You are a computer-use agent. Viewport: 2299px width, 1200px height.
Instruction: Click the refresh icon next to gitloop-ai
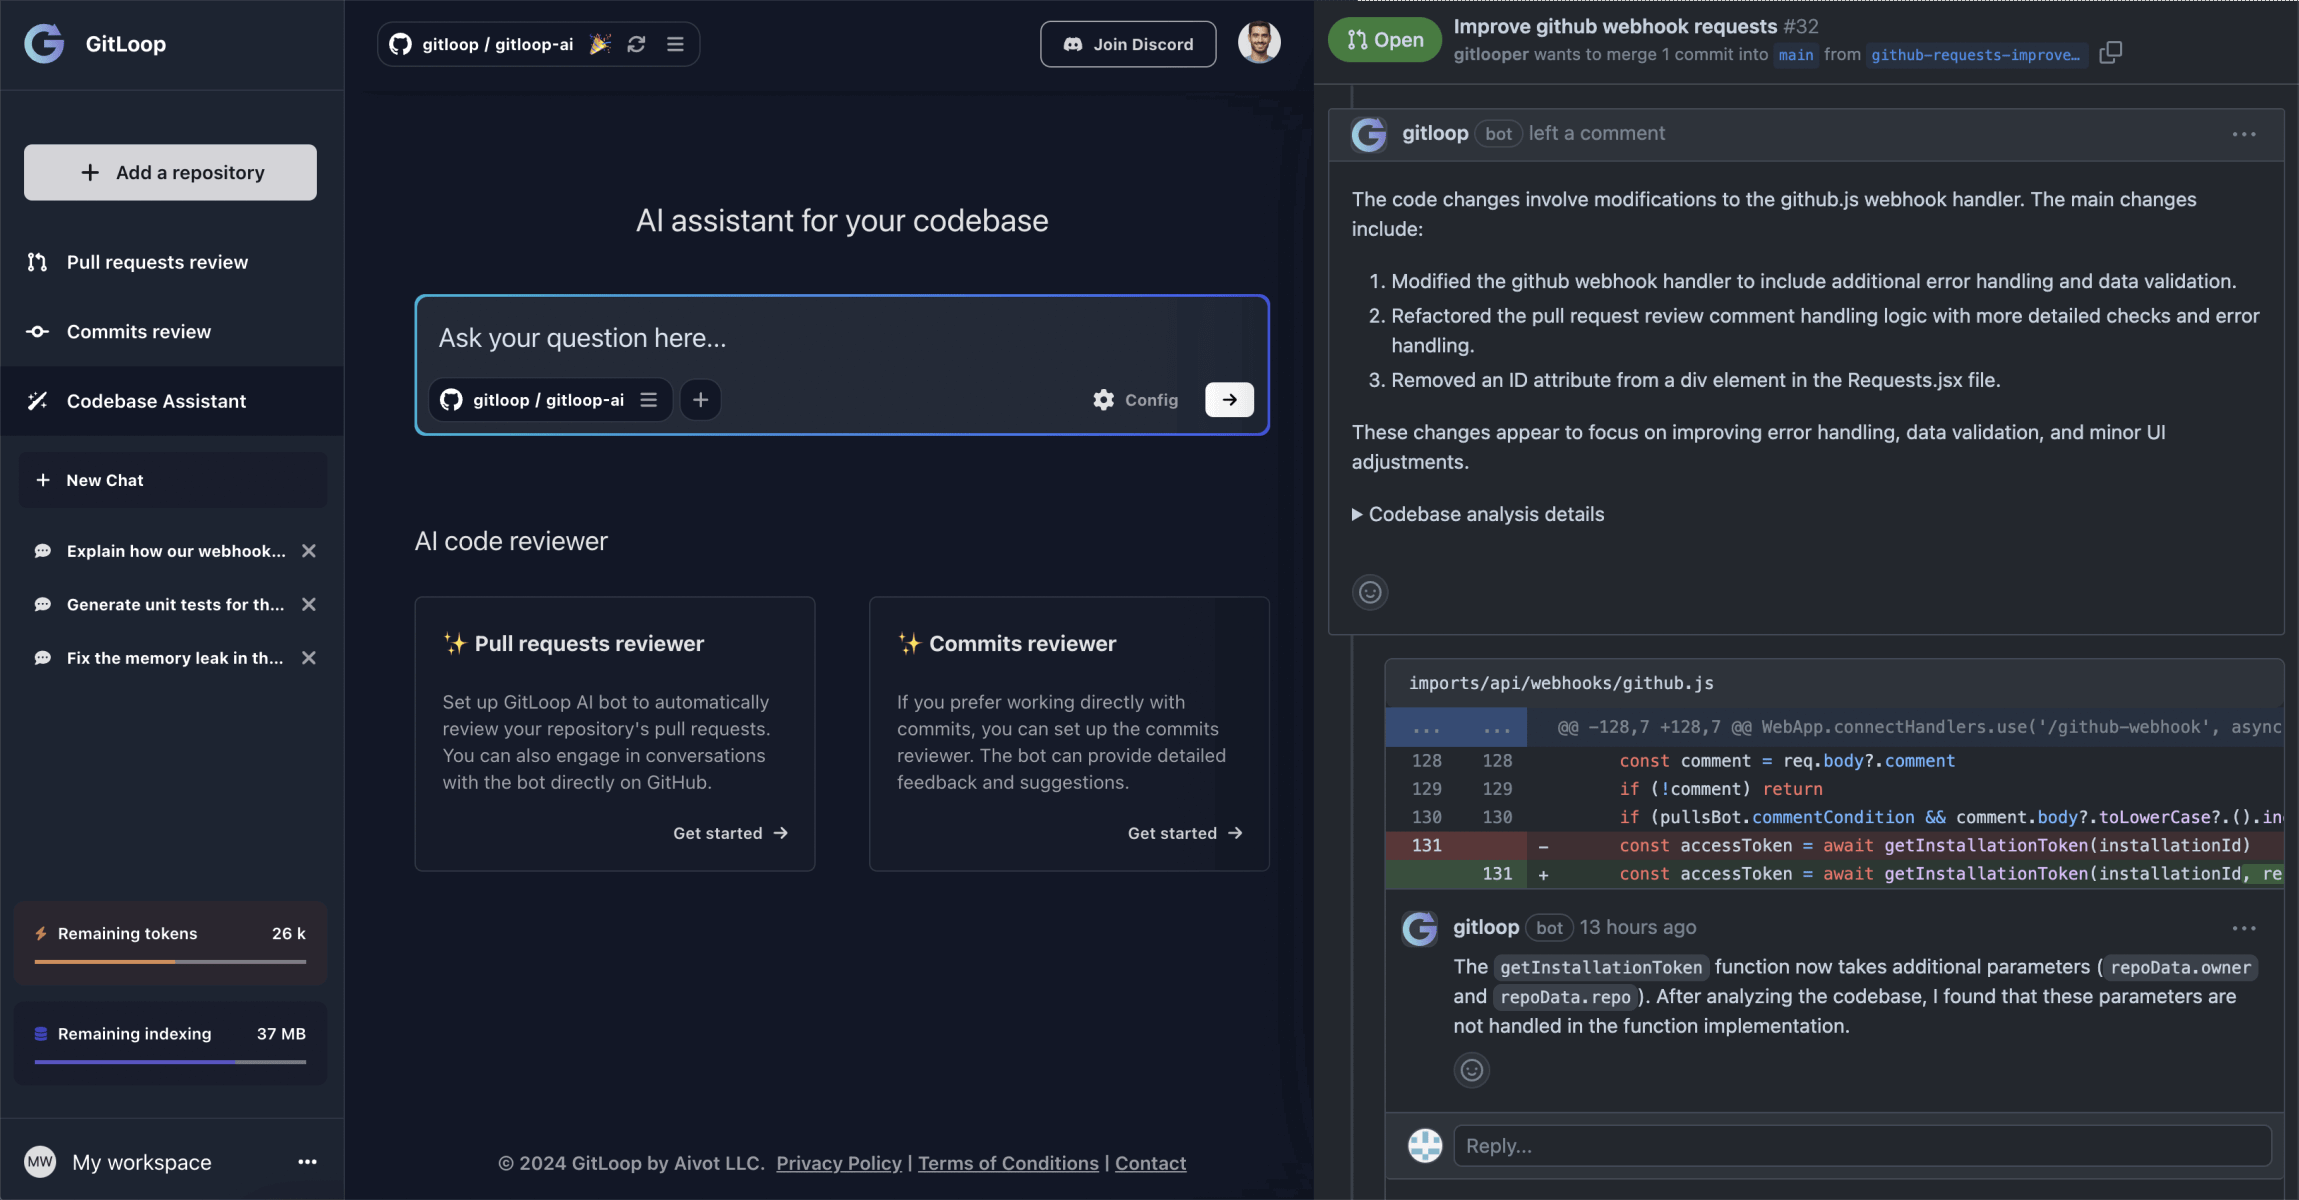tap(637, 44)
